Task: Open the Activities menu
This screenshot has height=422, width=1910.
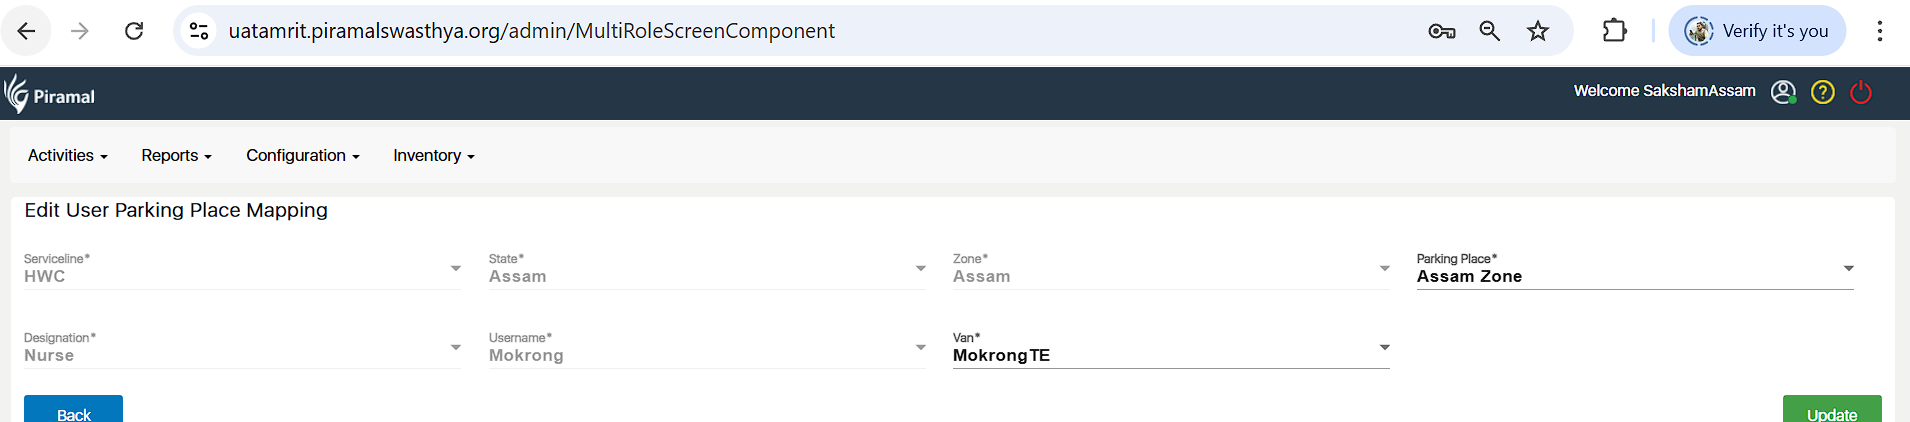Action: [67, 156]
